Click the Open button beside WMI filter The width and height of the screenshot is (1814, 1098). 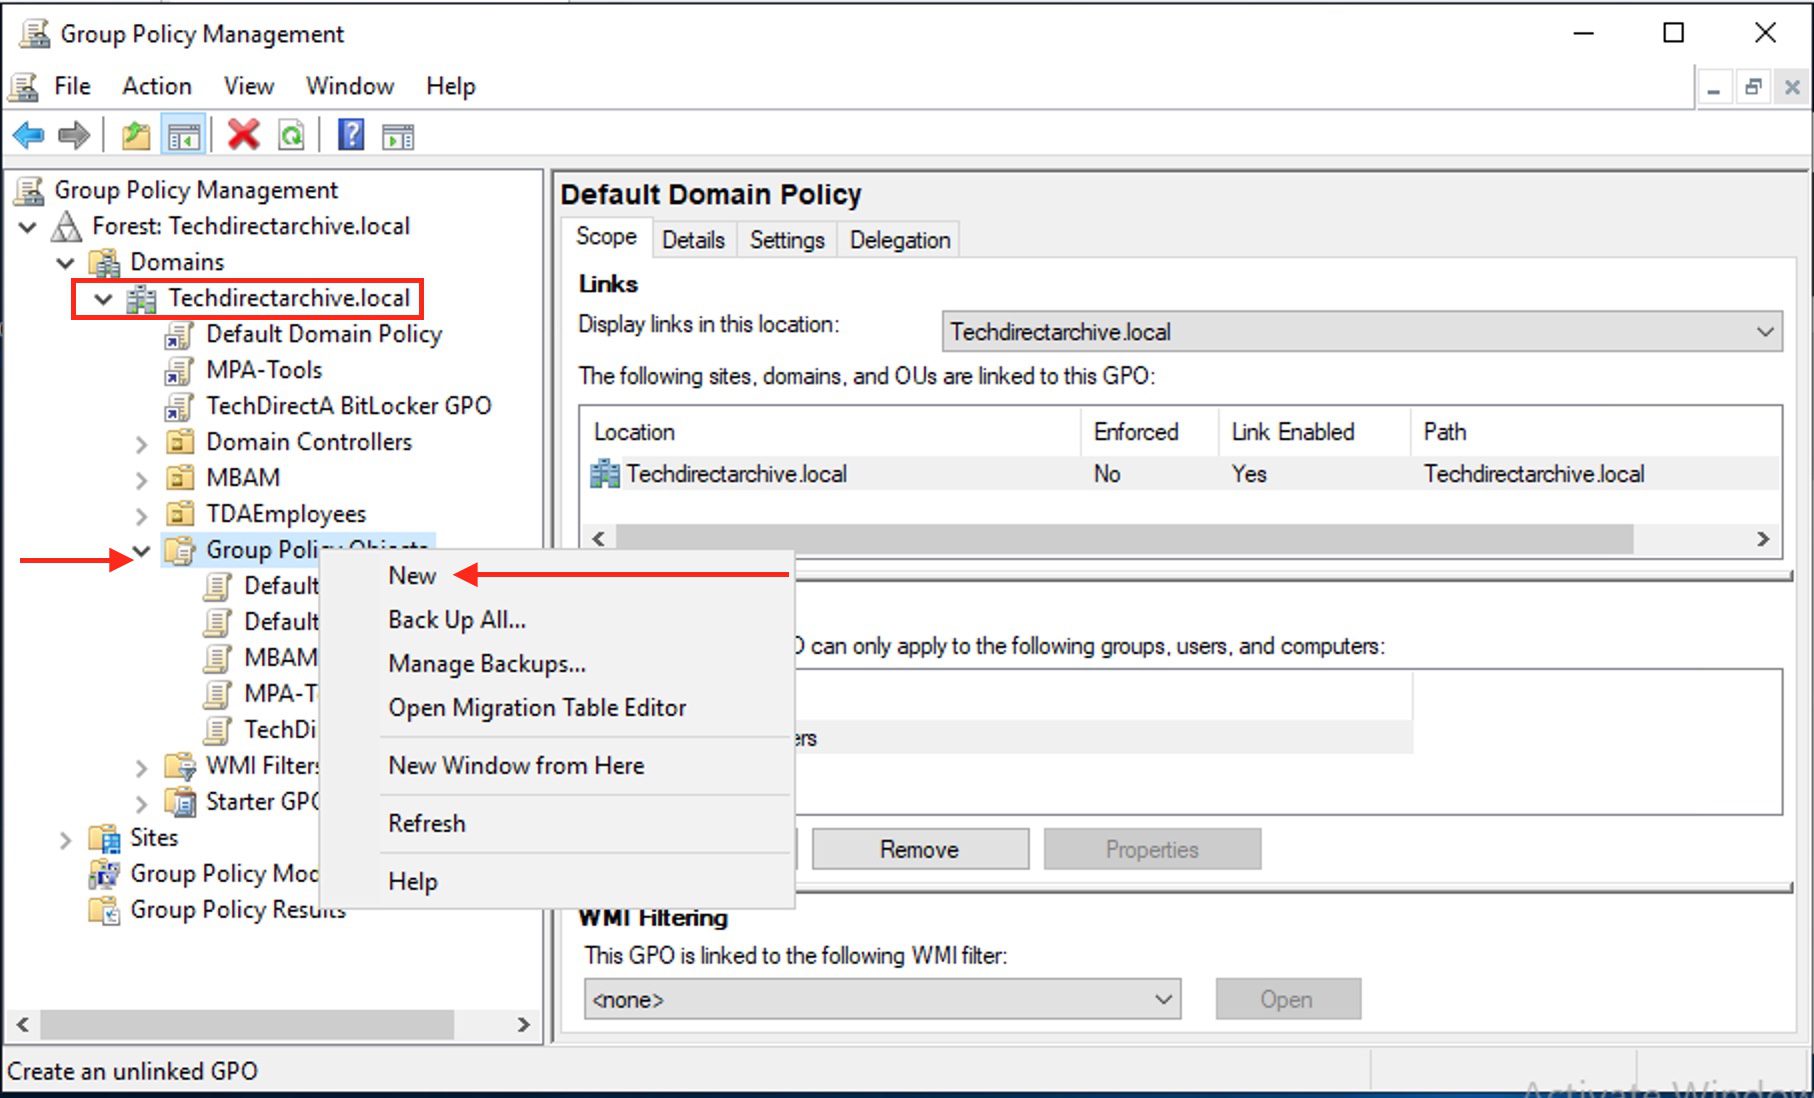click(1287, 999)
